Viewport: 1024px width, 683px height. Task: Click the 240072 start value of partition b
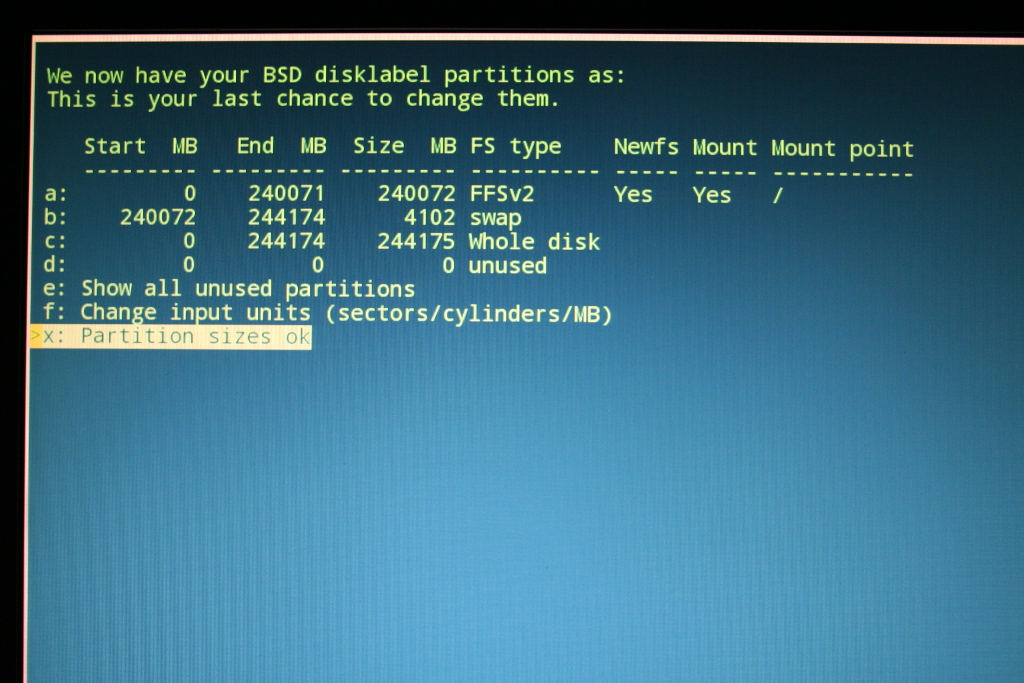158,218
